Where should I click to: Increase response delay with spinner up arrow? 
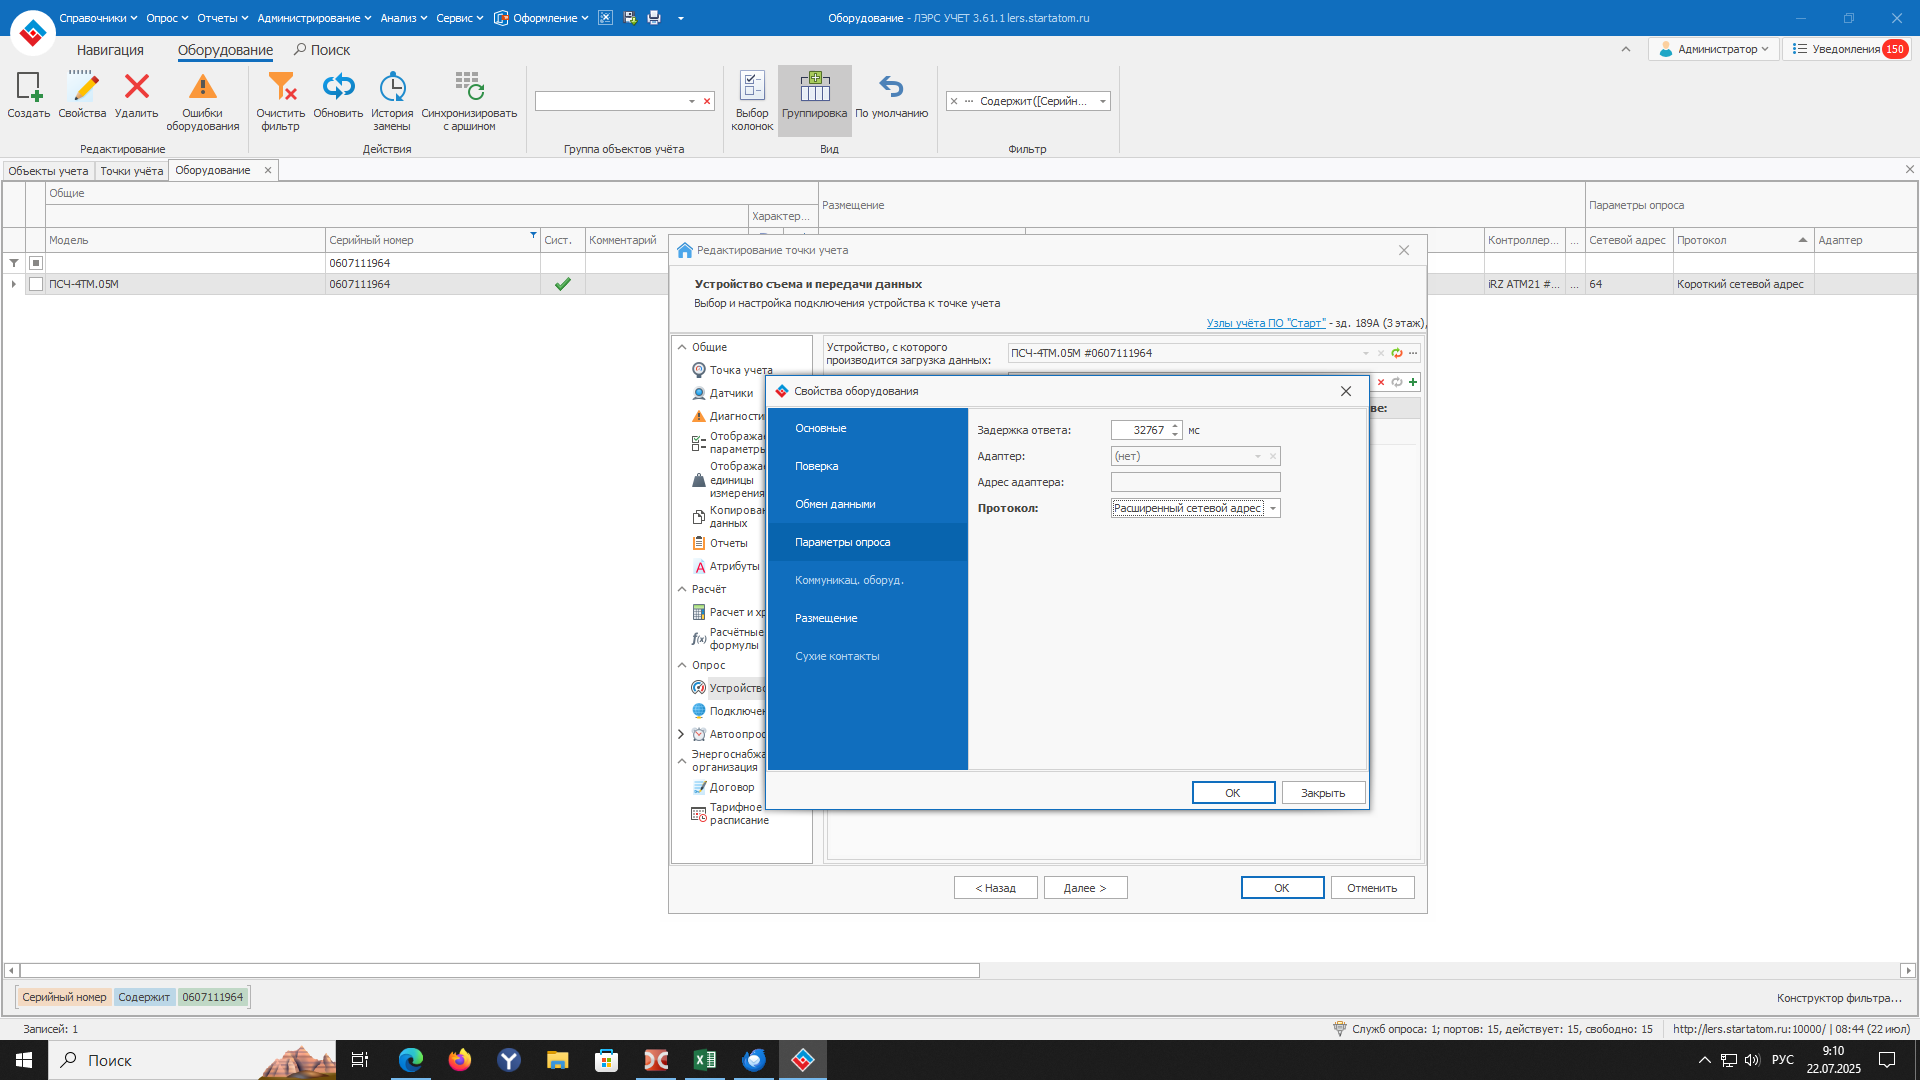(1176, 426)
